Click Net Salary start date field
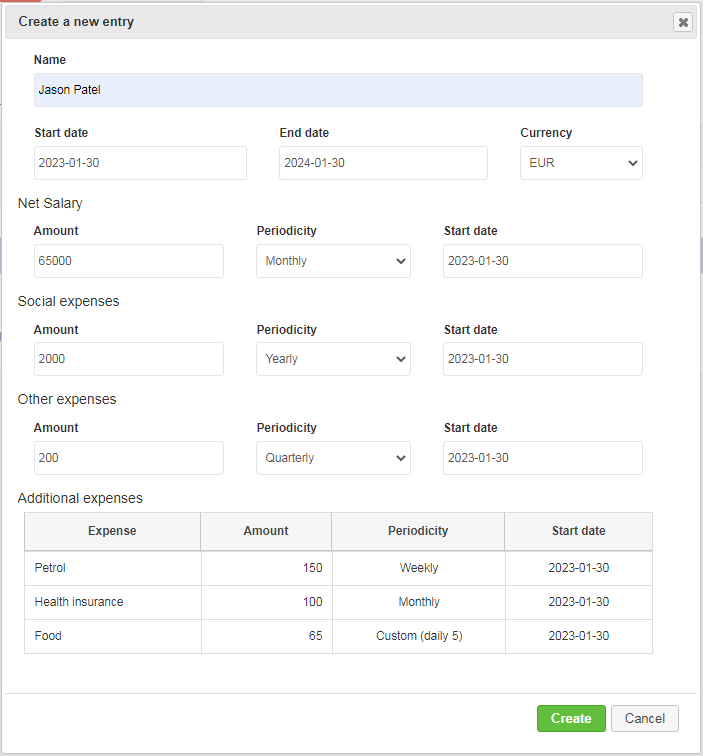Screen dimensions: 703x756 pyautogui.click(x=543, y=261)
